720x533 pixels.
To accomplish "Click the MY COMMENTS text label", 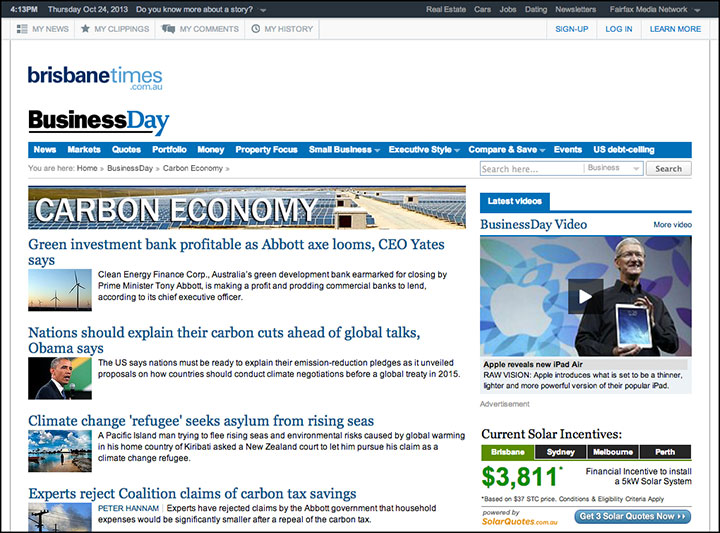I will [x=209, y=29].
